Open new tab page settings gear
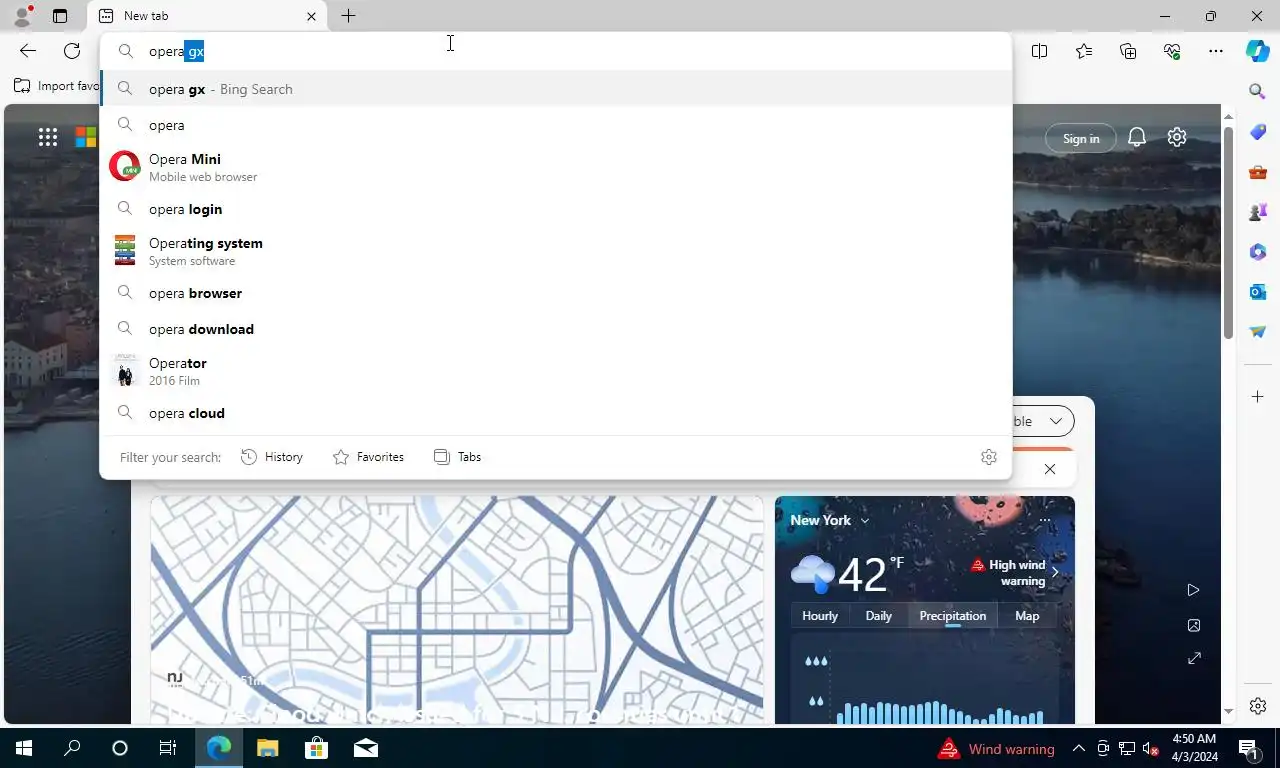 pos(1177,138)
